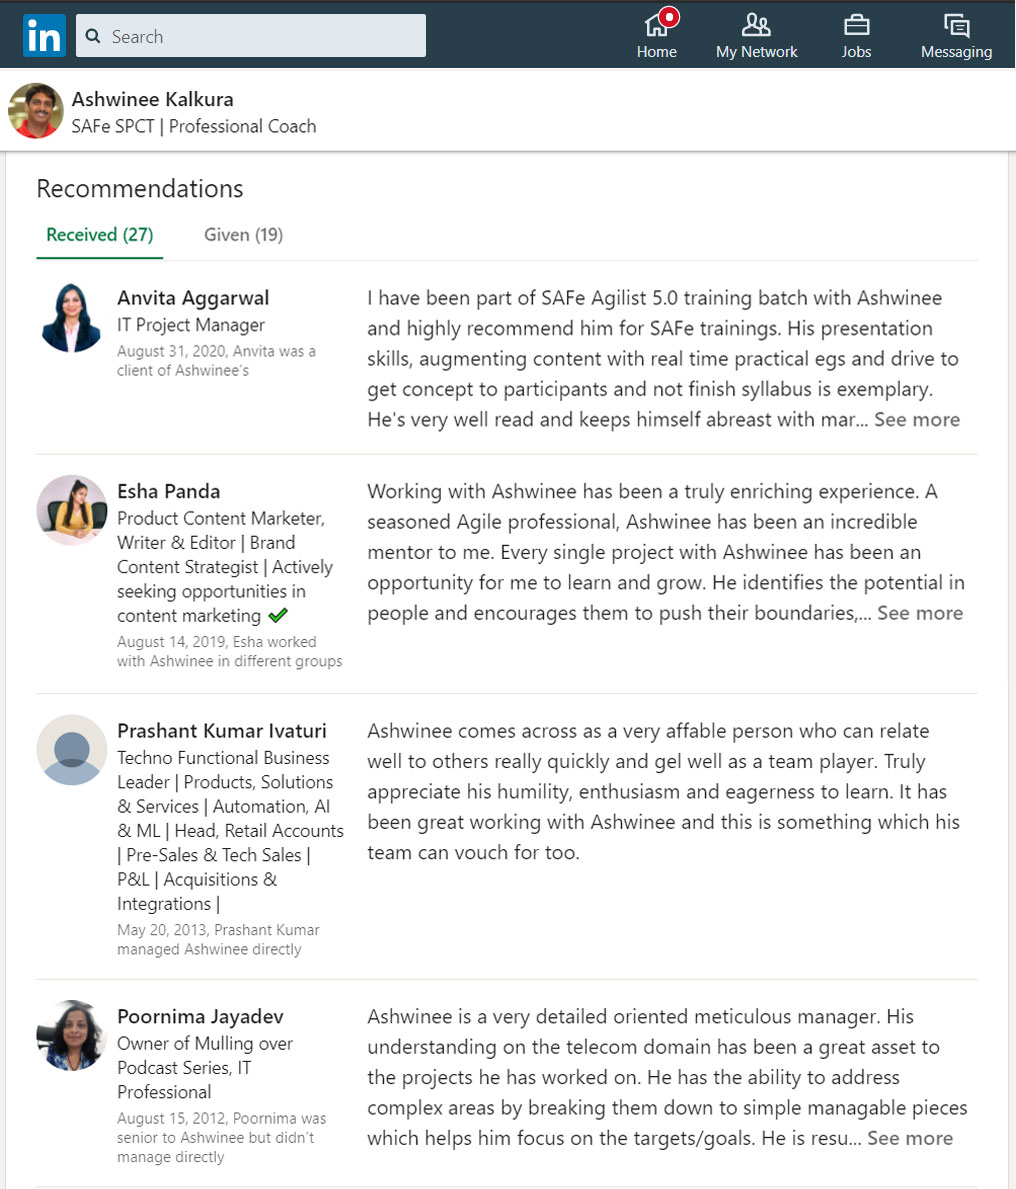Click Prashant's default placeholder avatar
The image size is (1016, 1189).
(x=72, y=750)
